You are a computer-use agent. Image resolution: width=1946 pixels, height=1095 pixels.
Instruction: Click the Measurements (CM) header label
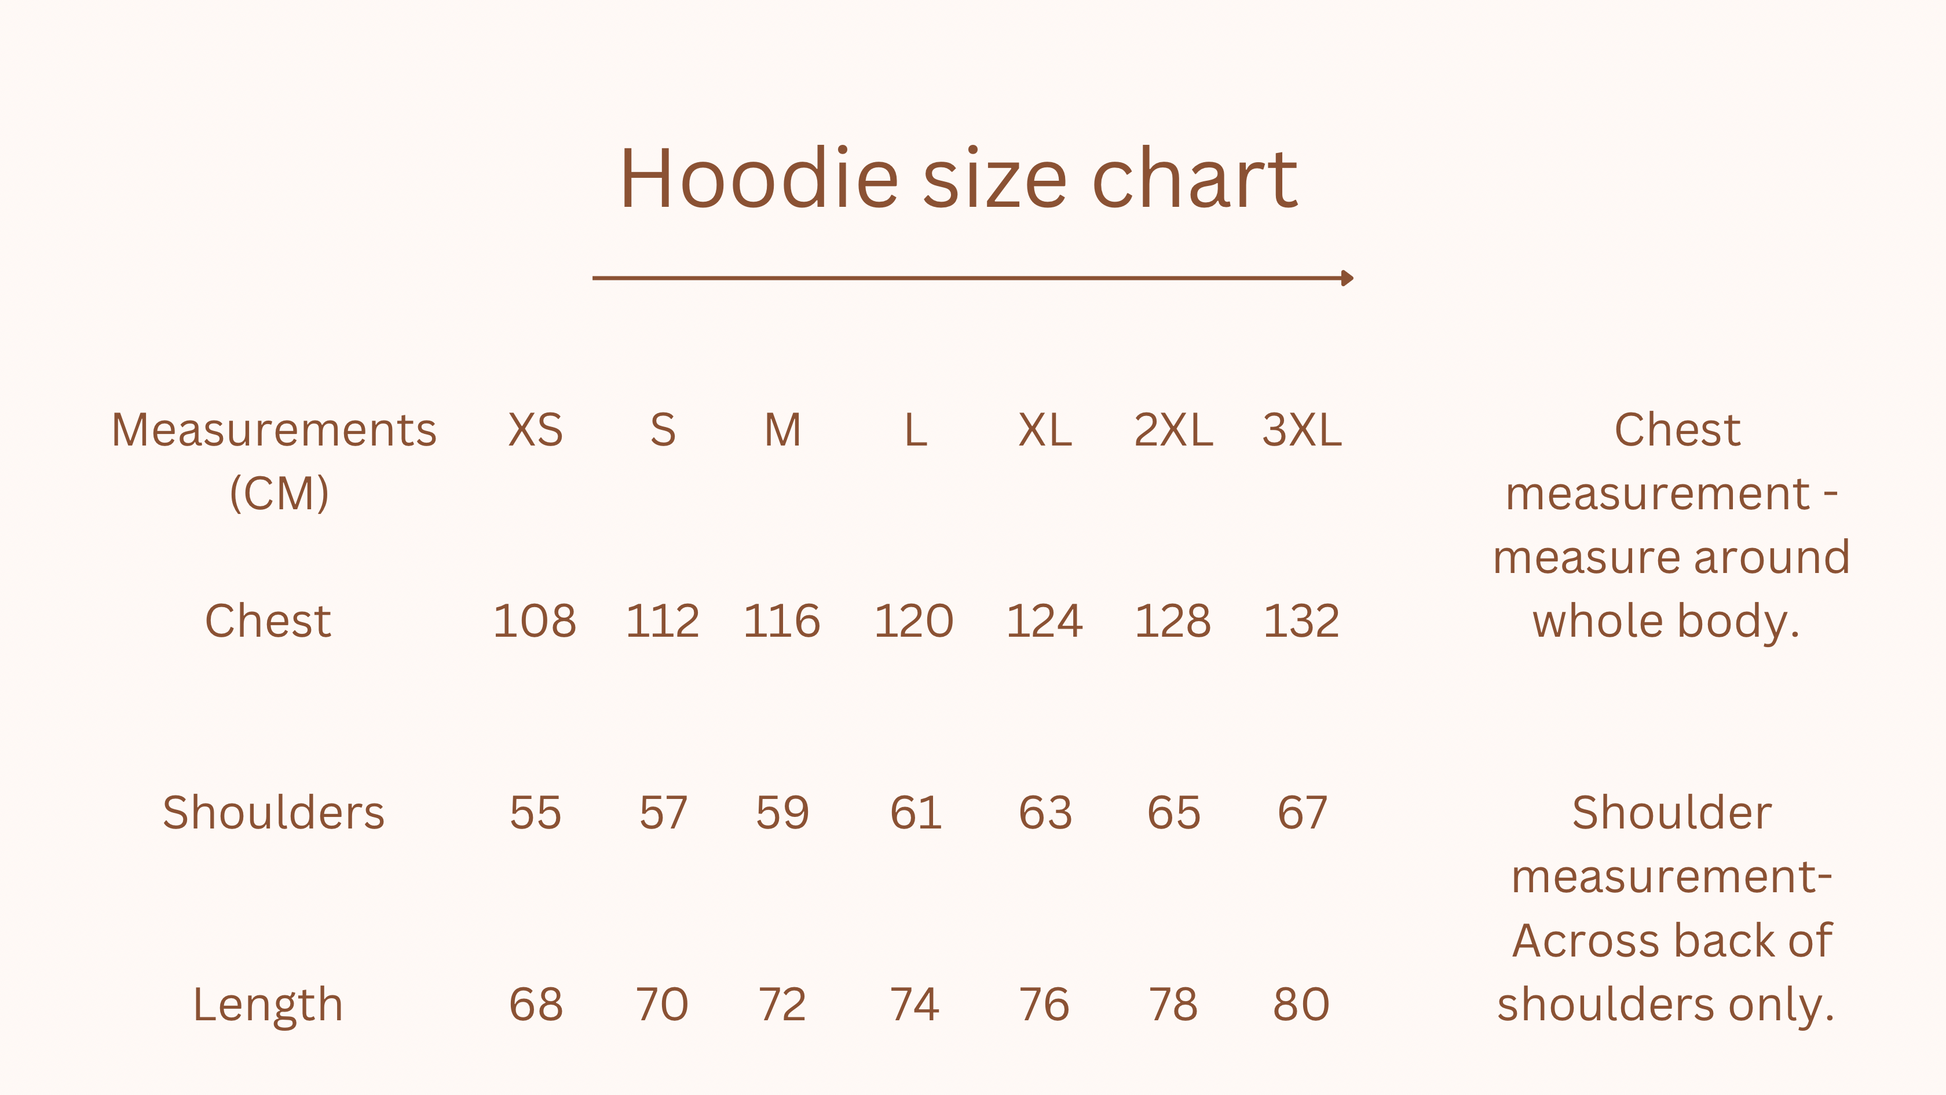(274, 461)
